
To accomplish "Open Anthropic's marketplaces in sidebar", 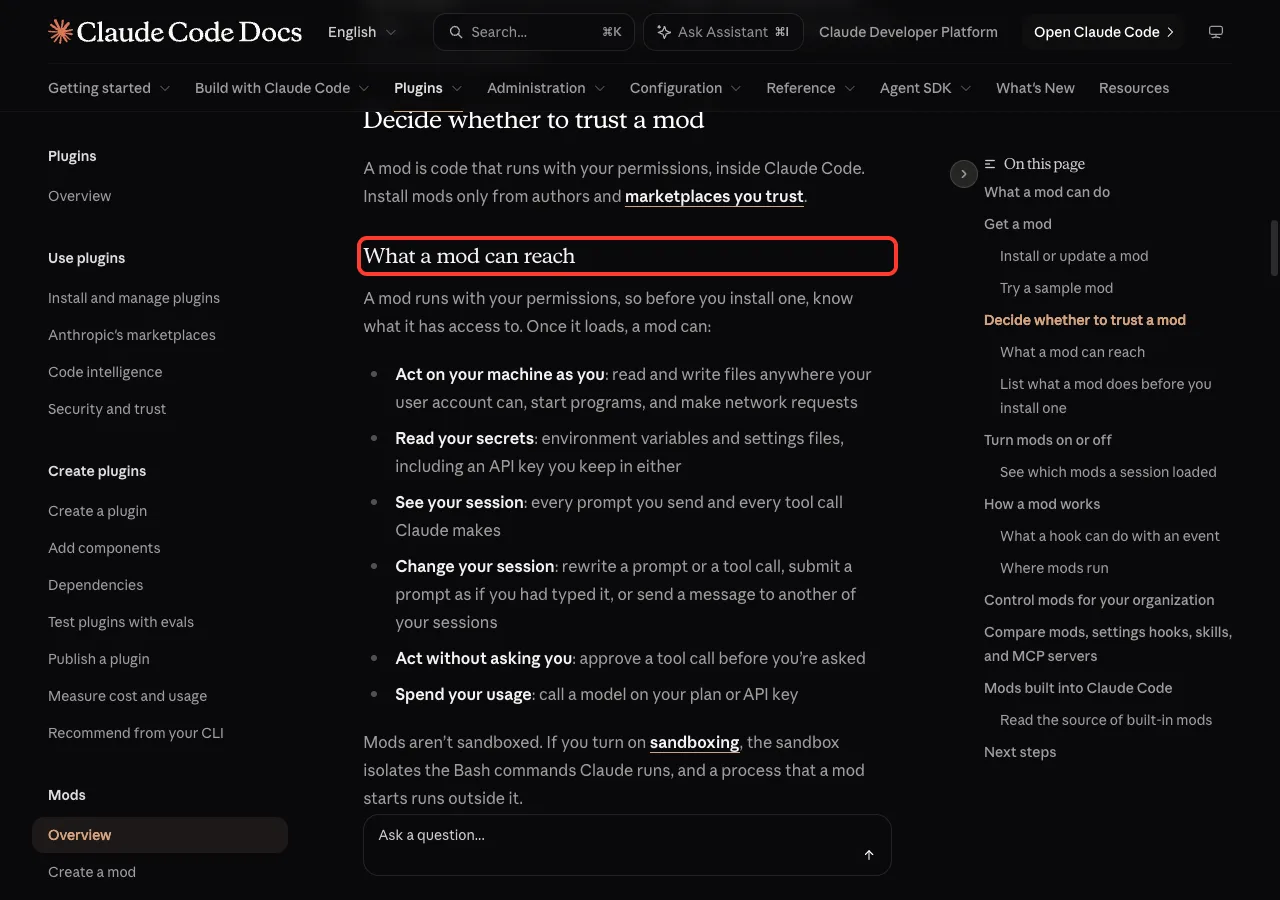I will tap(132, 335).
